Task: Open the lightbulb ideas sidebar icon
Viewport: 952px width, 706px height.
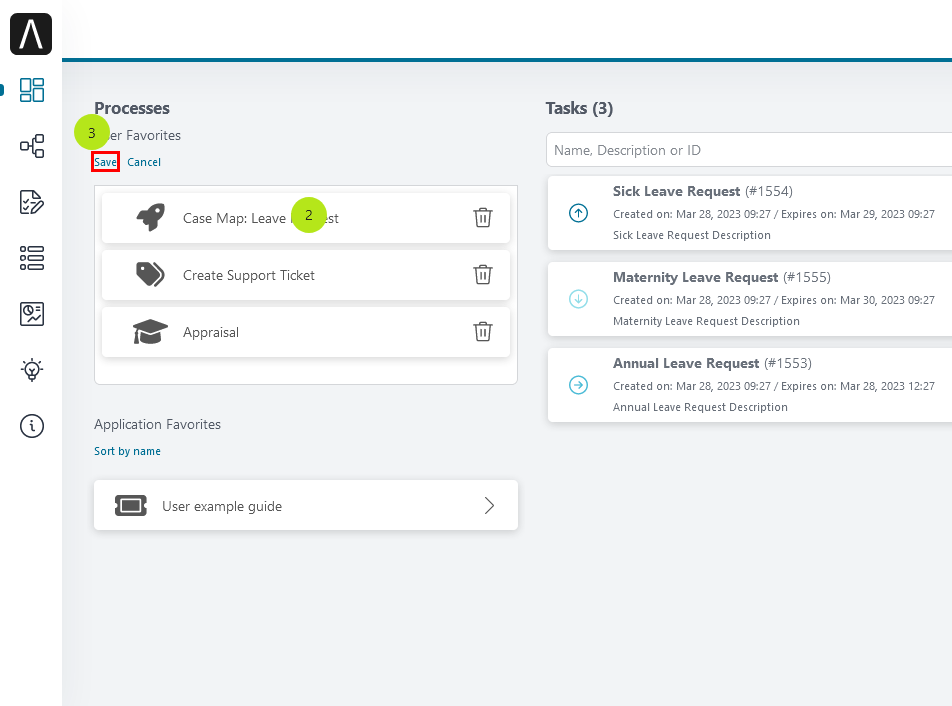Action: point(32,370)
